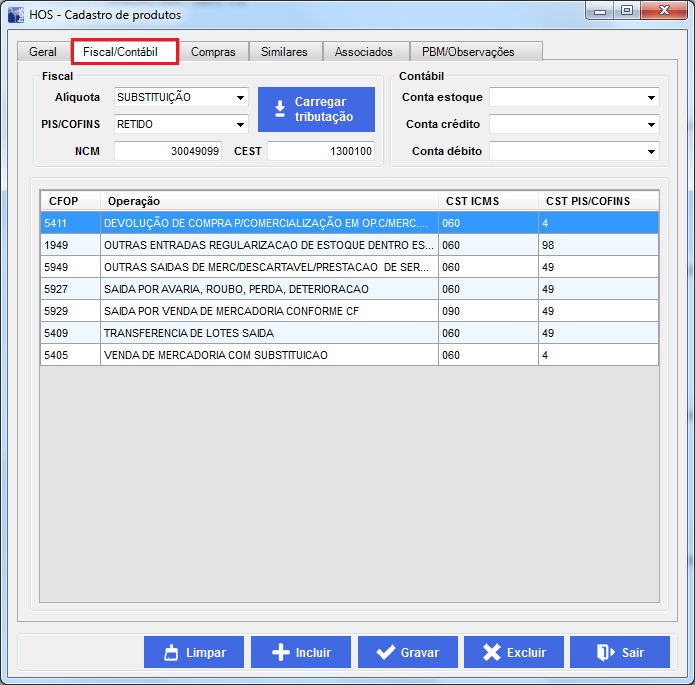Image resolution: width=695 pixels, height=685 pixels.
Task: Open the Conta débito dropdown
Action: 651,152
